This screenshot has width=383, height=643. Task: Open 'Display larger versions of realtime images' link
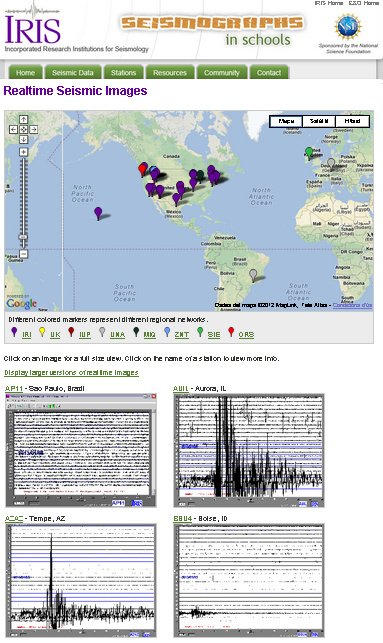[x=71, y=372]
